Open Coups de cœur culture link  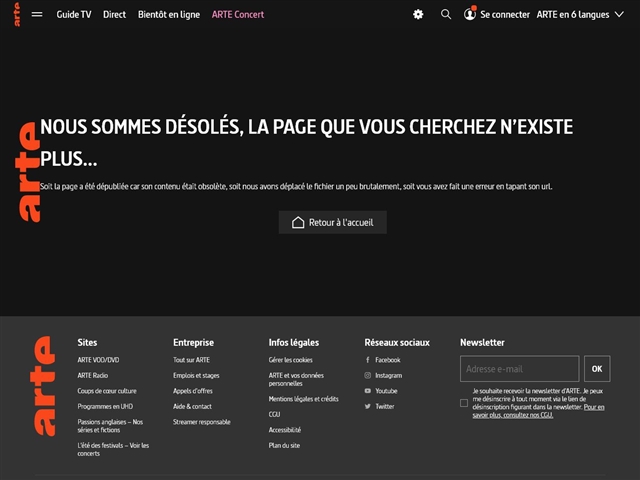(107, 391)
